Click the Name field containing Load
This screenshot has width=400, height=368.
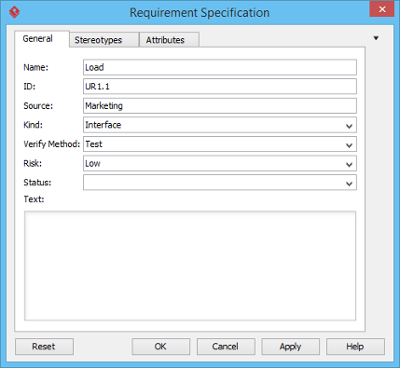coord(220,67)
